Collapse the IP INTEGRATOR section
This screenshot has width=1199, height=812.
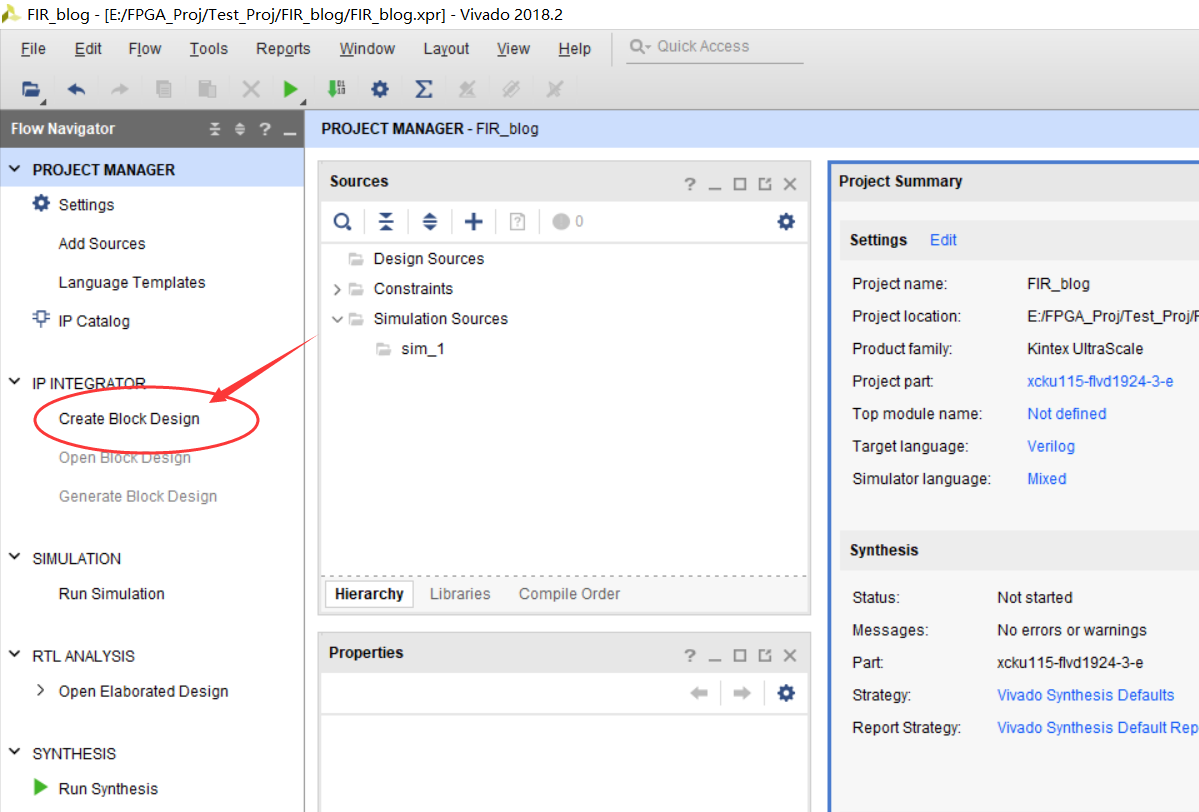click(x=15, y=382)
